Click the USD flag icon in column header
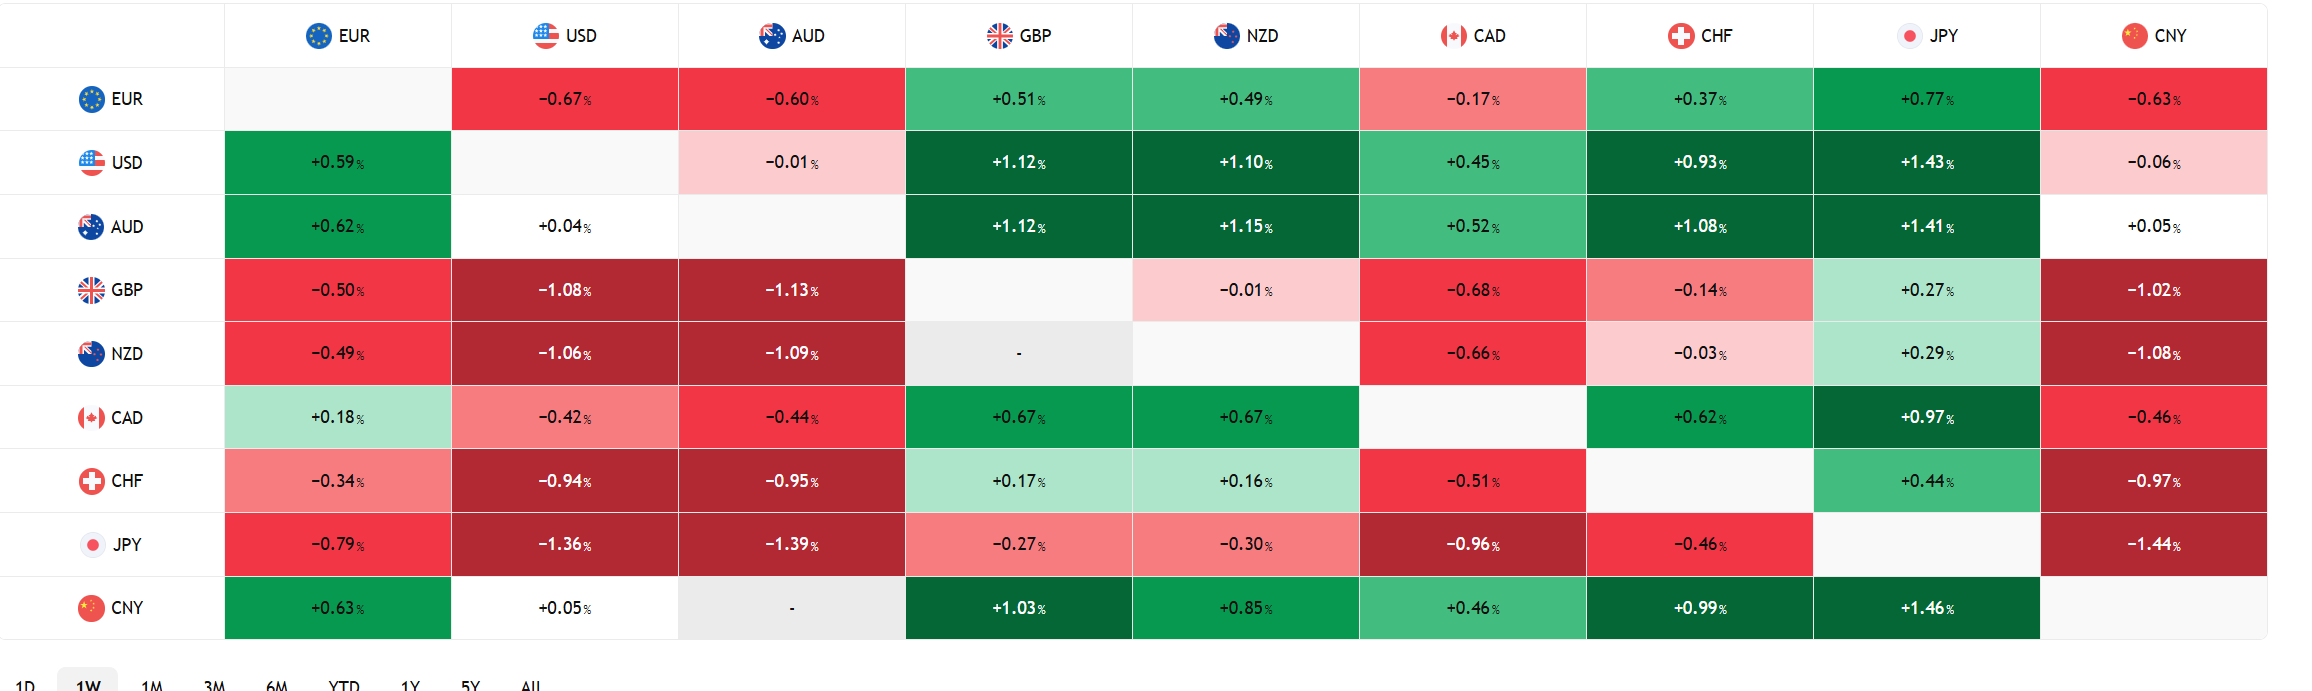The height and width of the screenshot is (691, 2312). 546,36
